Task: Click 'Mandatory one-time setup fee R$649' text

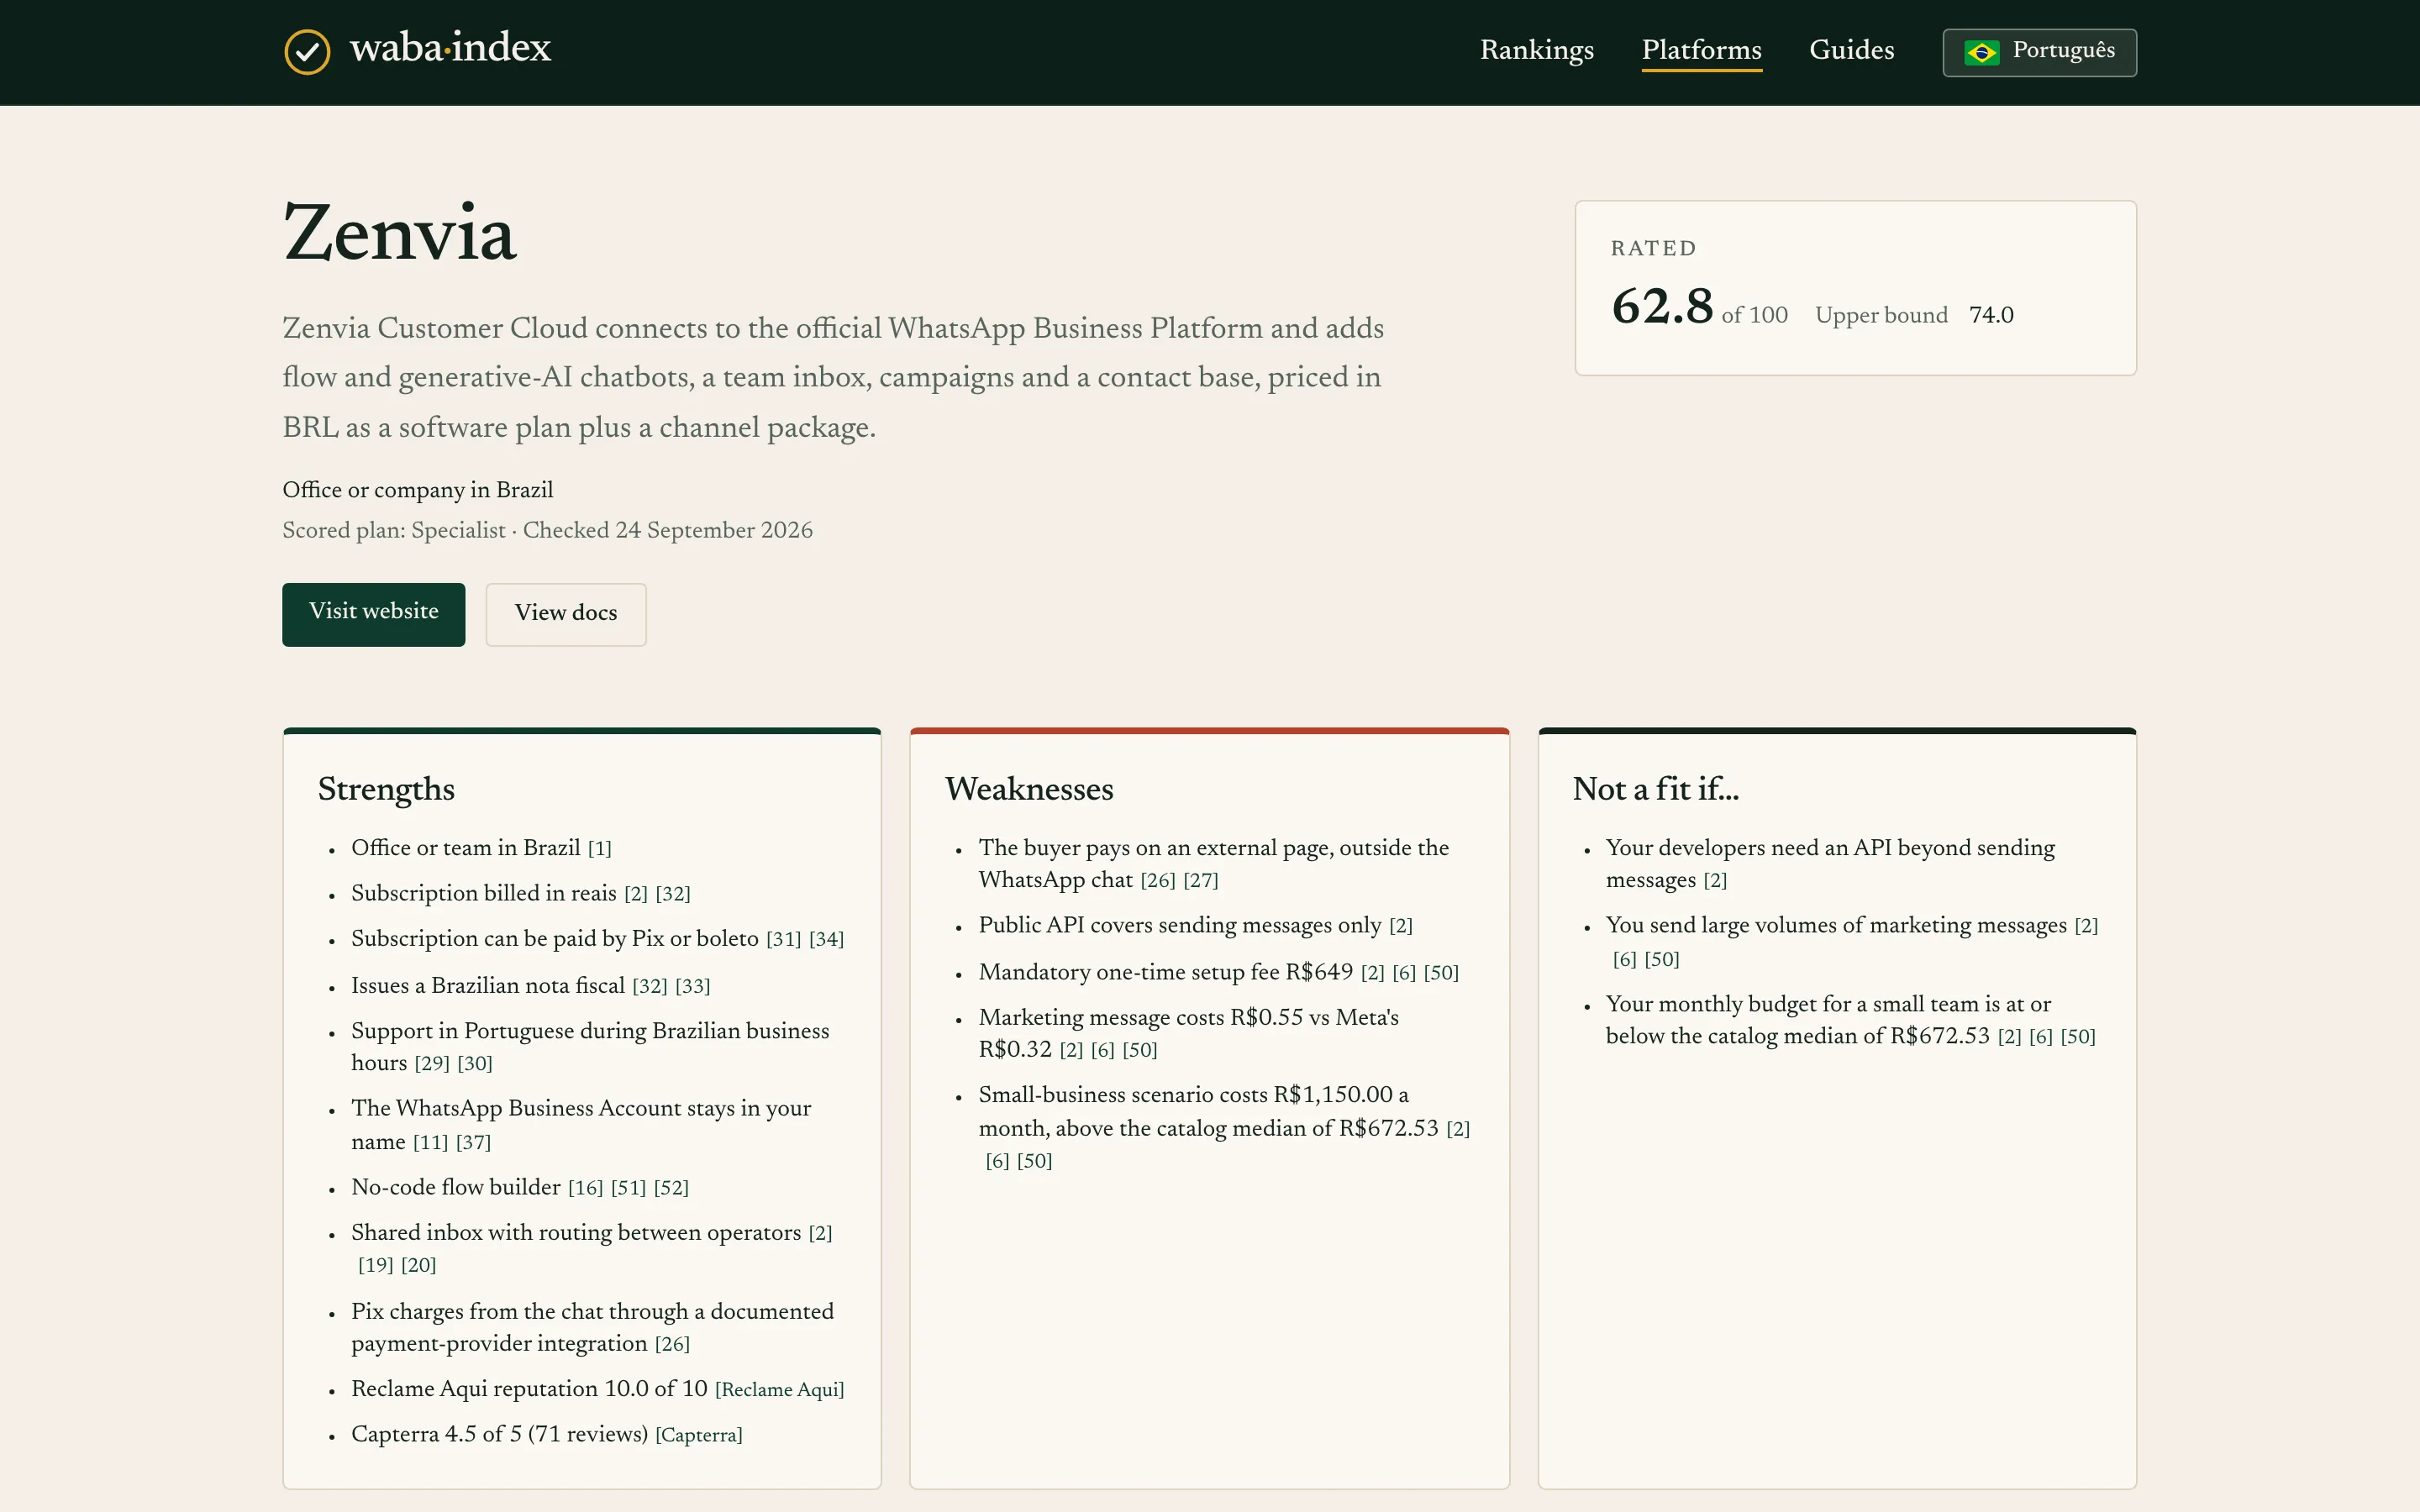Action: click(1165, 972)
